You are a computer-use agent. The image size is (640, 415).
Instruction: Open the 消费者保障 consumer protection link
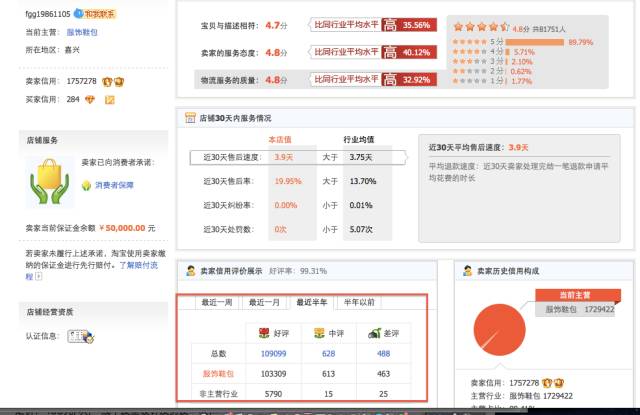pyautogui.click(x=121, y=185)
